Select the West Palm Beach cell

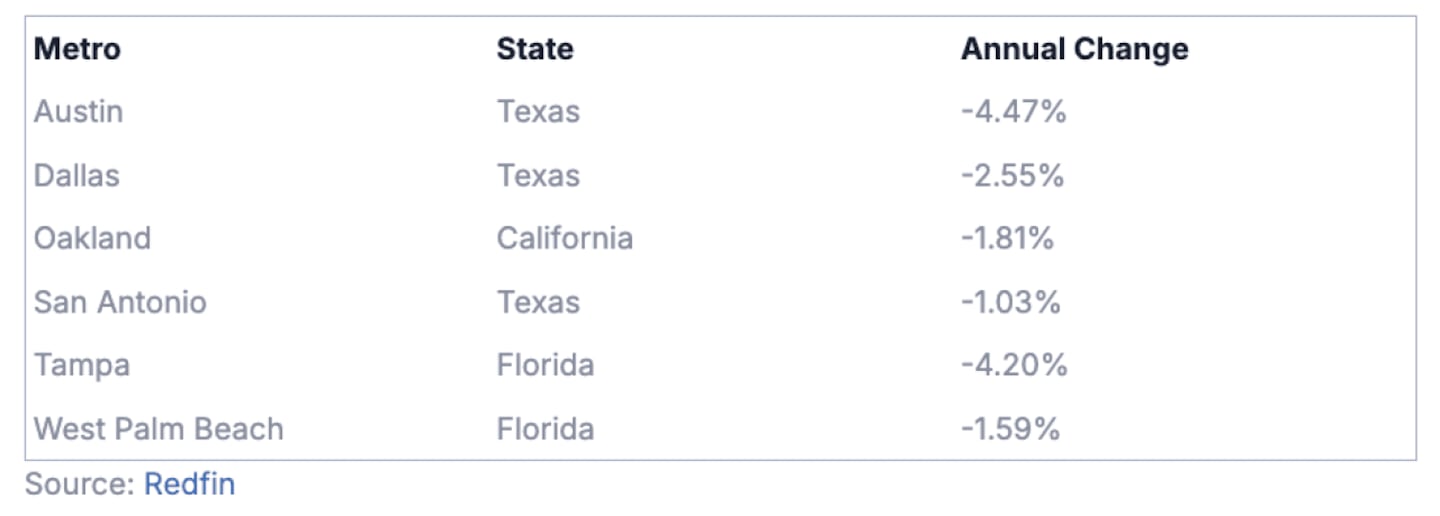click(x=158, y=429)
